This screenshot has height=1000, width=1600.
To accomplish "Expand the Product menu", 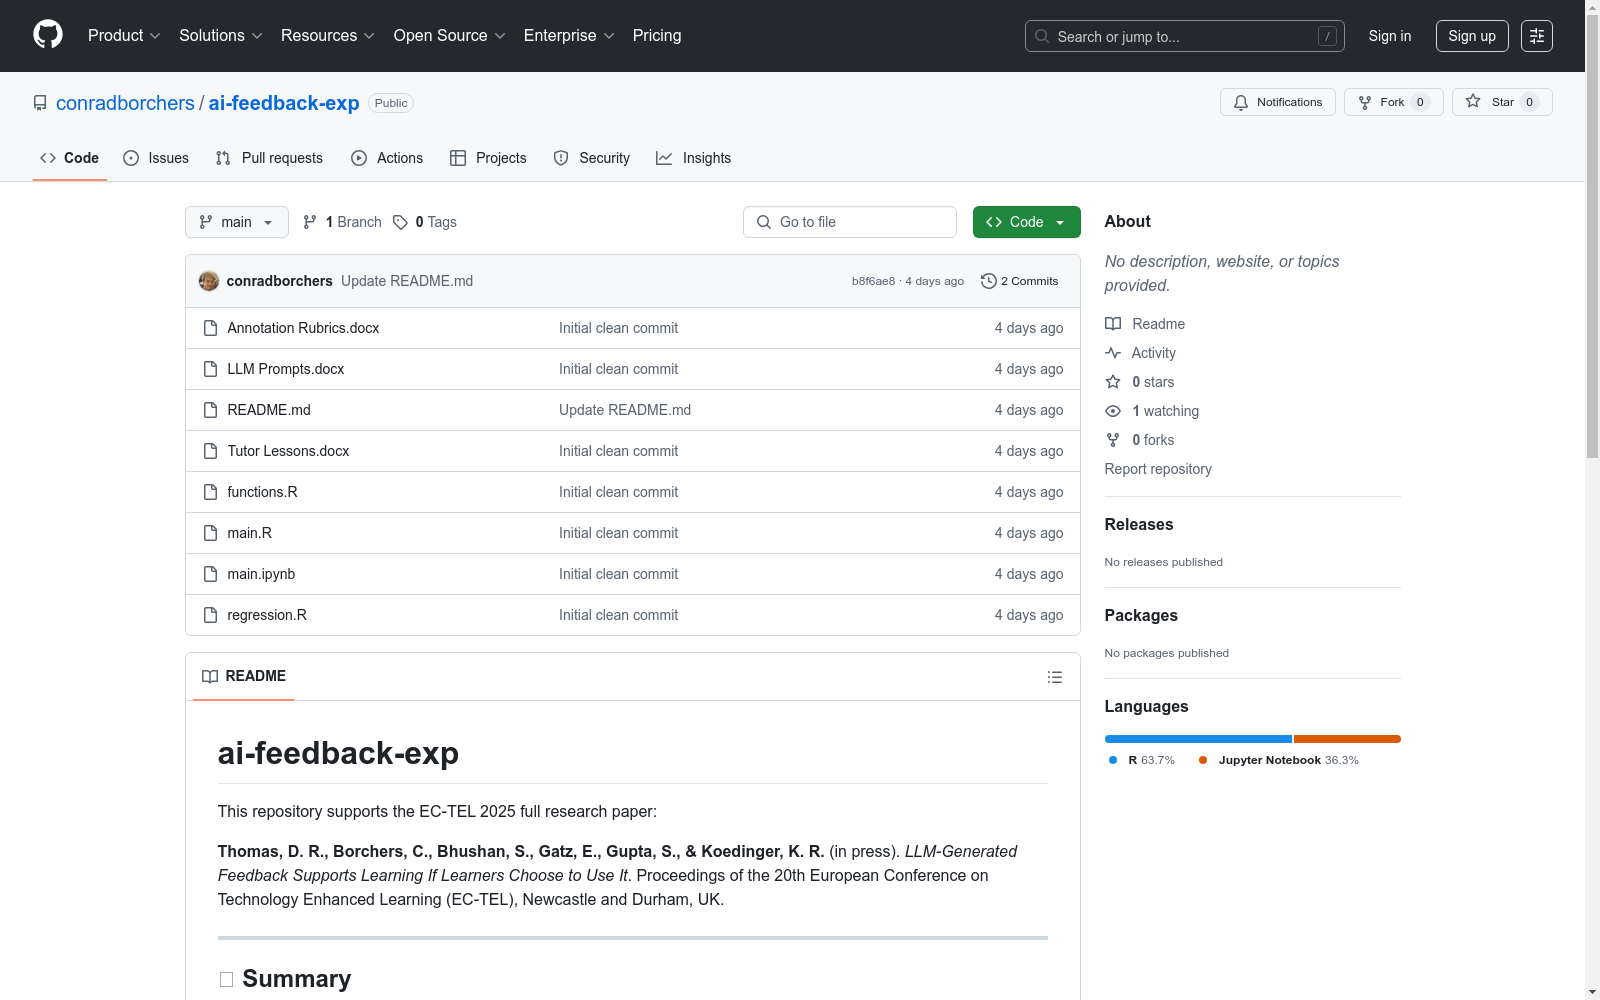I will (x=124, y=36).
